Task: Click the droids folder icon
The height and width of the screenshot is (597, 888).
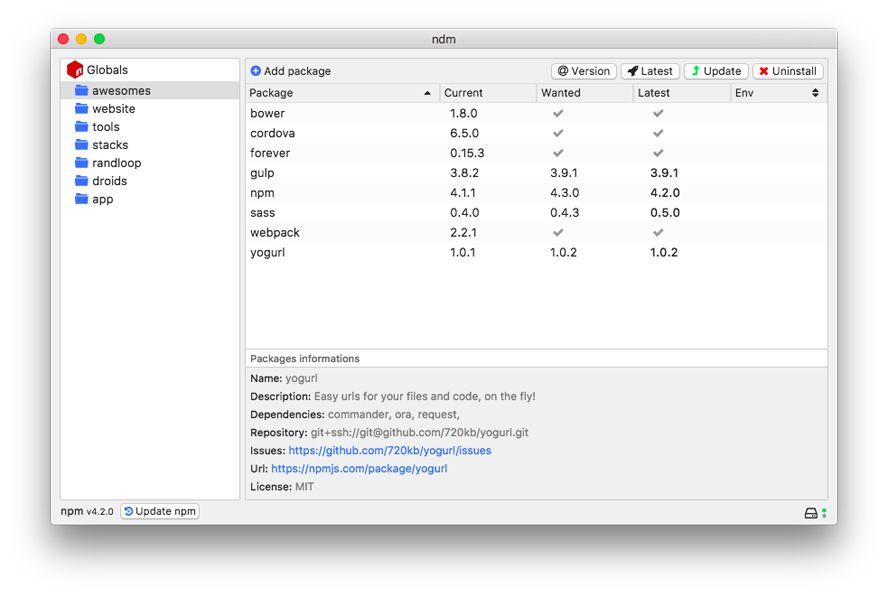Action: [82, 181]
